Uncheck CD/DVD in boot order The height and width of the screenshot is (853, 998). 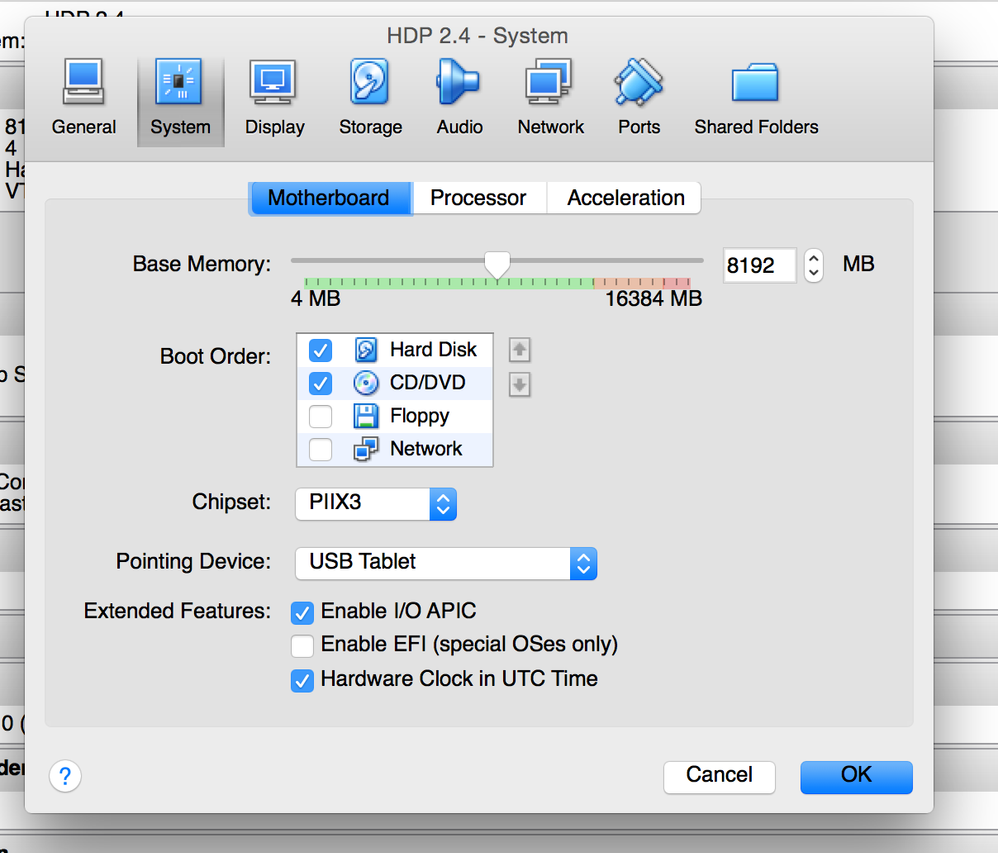[x=320, y=383]
